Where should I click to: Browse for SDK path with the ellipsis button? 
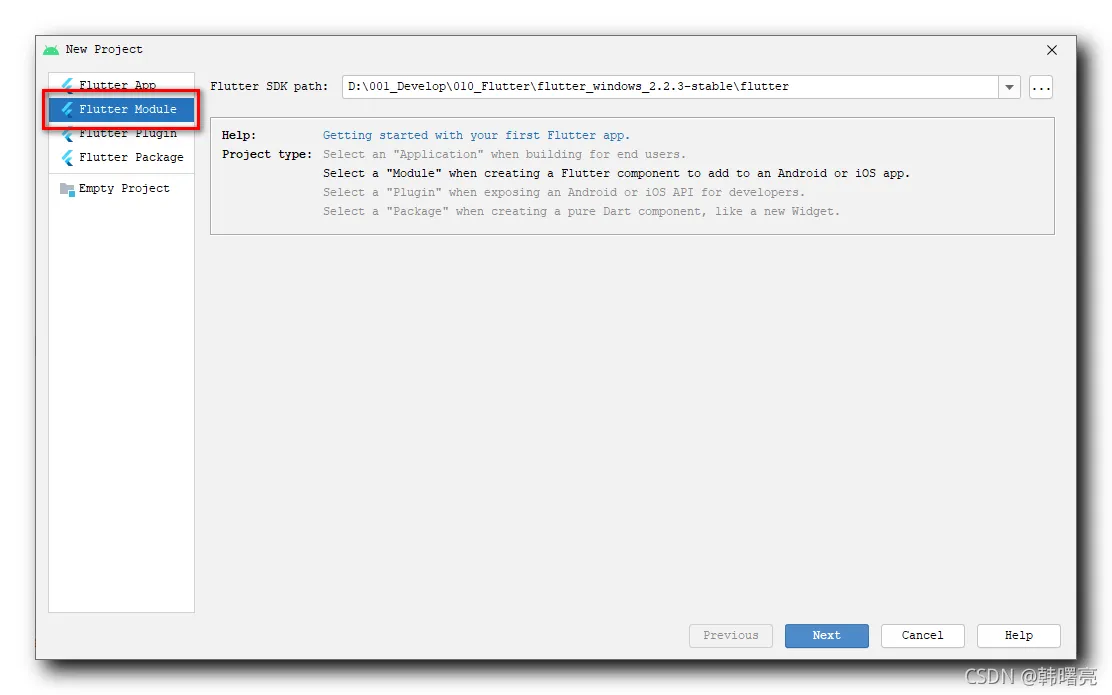tap(1040, 87)
